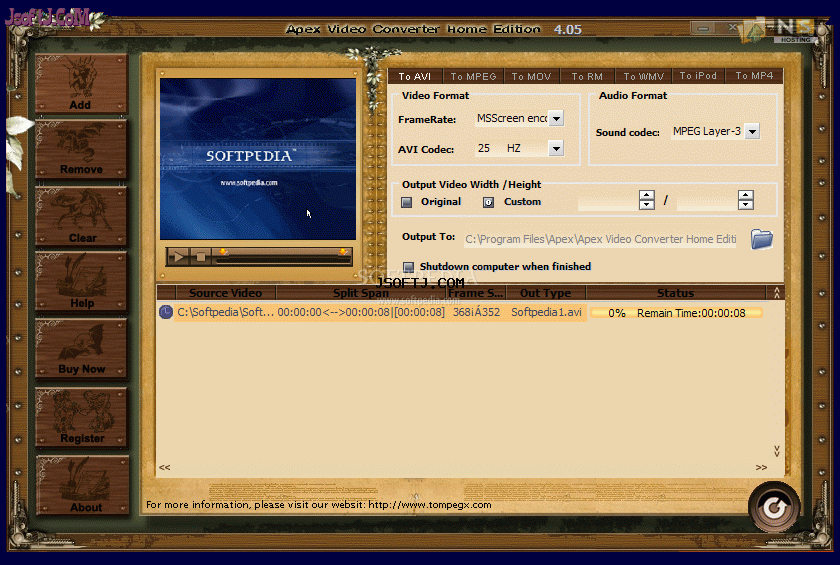Close the Apex Video Converter window
Image resolution: width=840 pixels, height=565 pixels.
[x=732, y=27]
